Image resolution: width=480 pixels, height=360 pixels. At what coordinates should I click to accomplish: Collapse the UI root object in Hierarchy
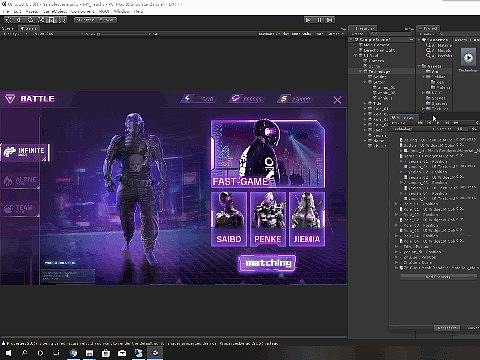[x=356, y=56]
